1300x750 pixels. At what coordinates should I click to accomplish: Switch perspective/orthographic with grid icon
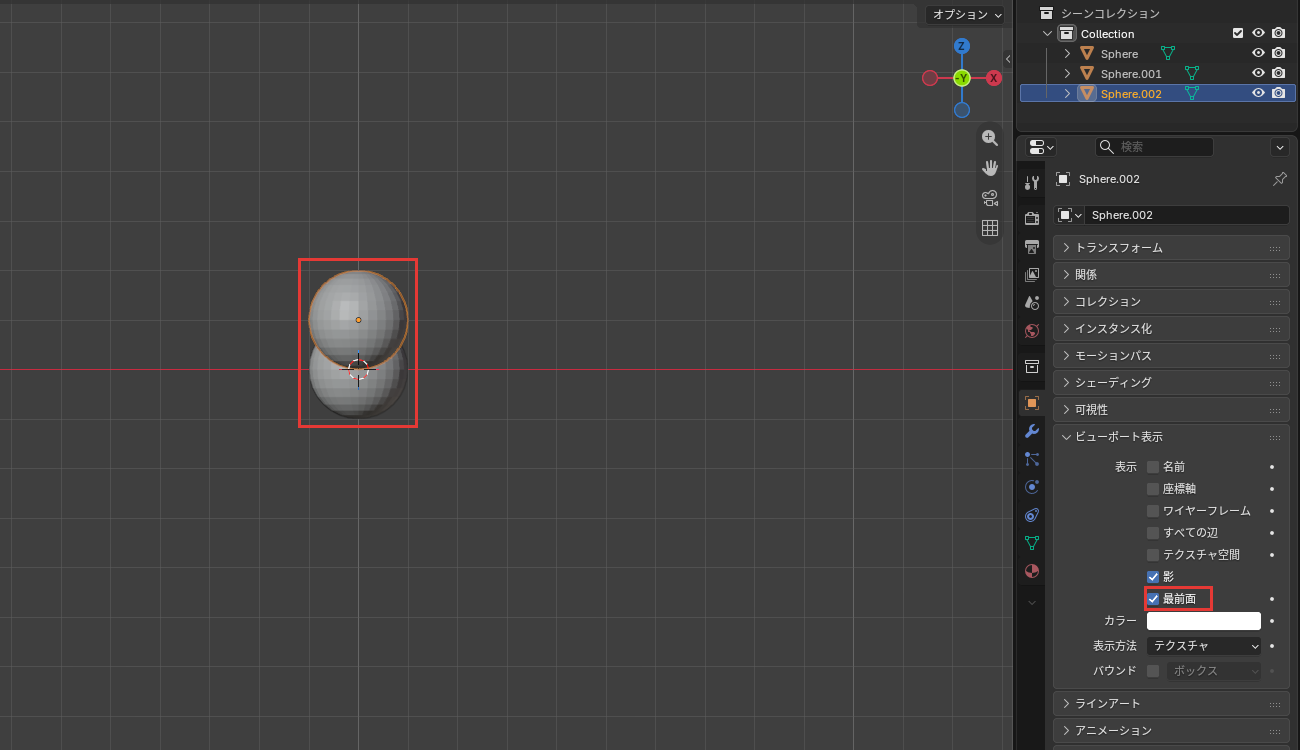990,228
